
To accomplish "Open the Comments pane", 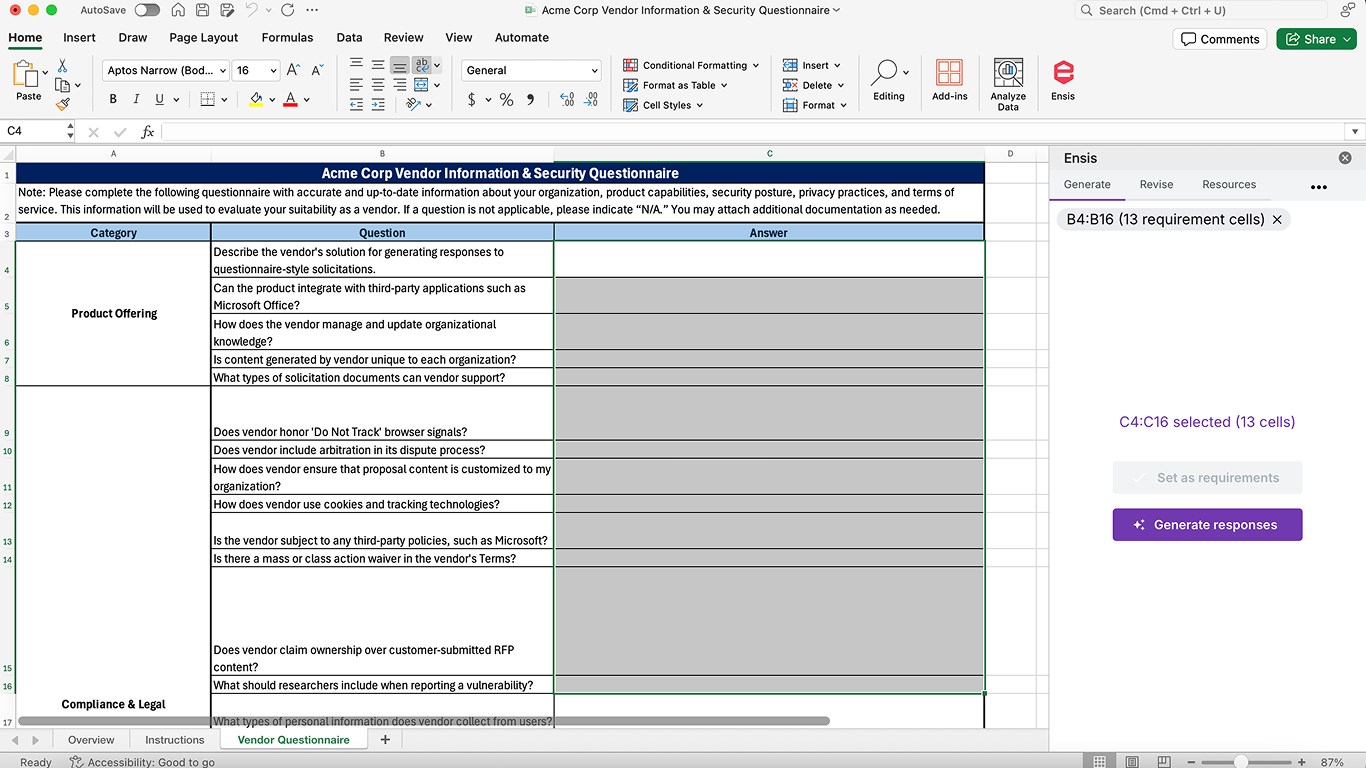I will 1219,39.
